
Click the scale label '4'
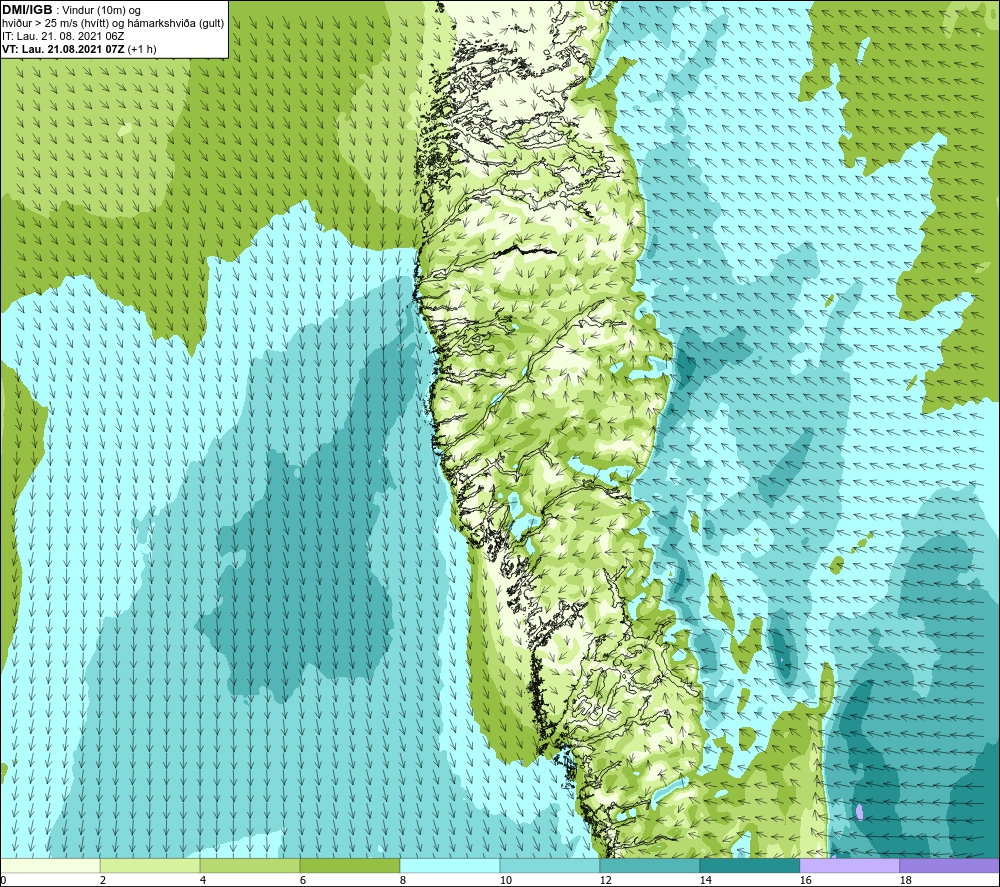click(203, 881)
